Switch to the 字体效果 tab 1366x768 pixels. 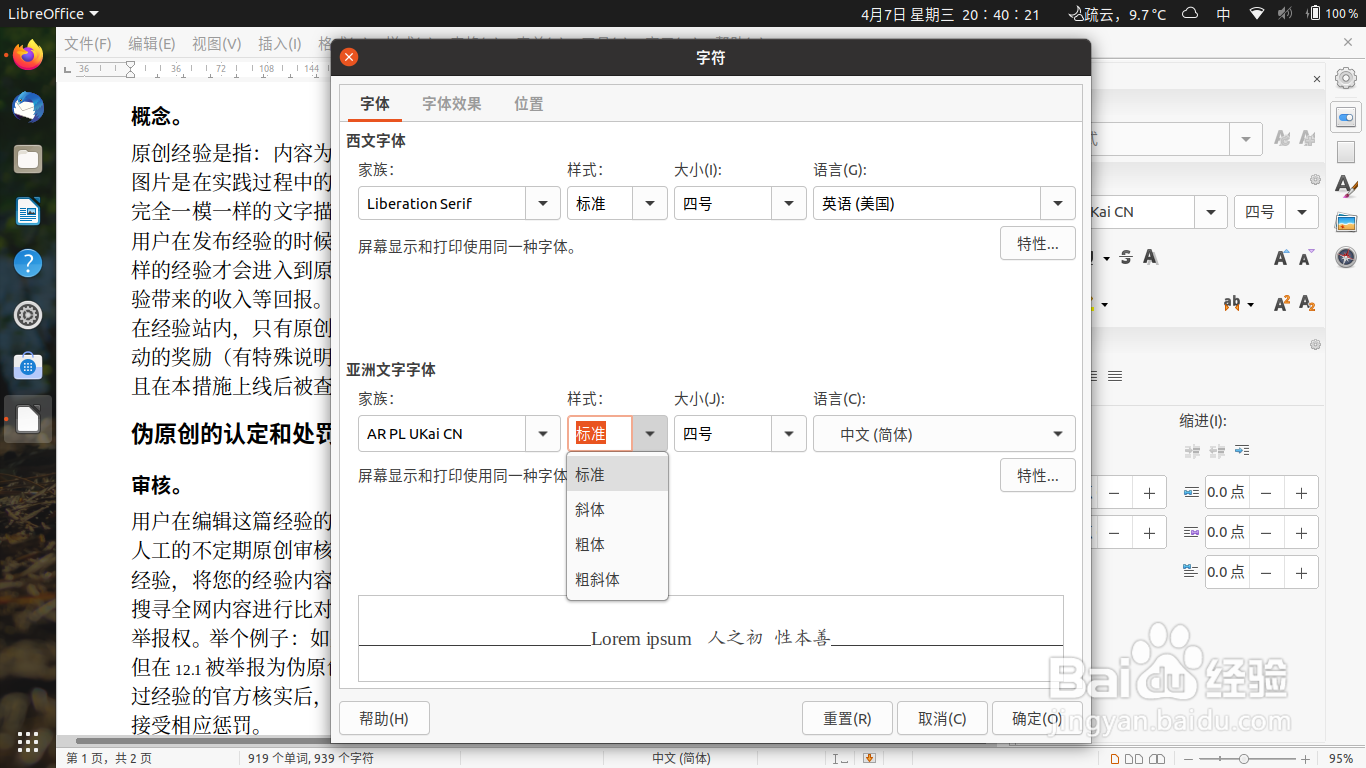point(451,103)
